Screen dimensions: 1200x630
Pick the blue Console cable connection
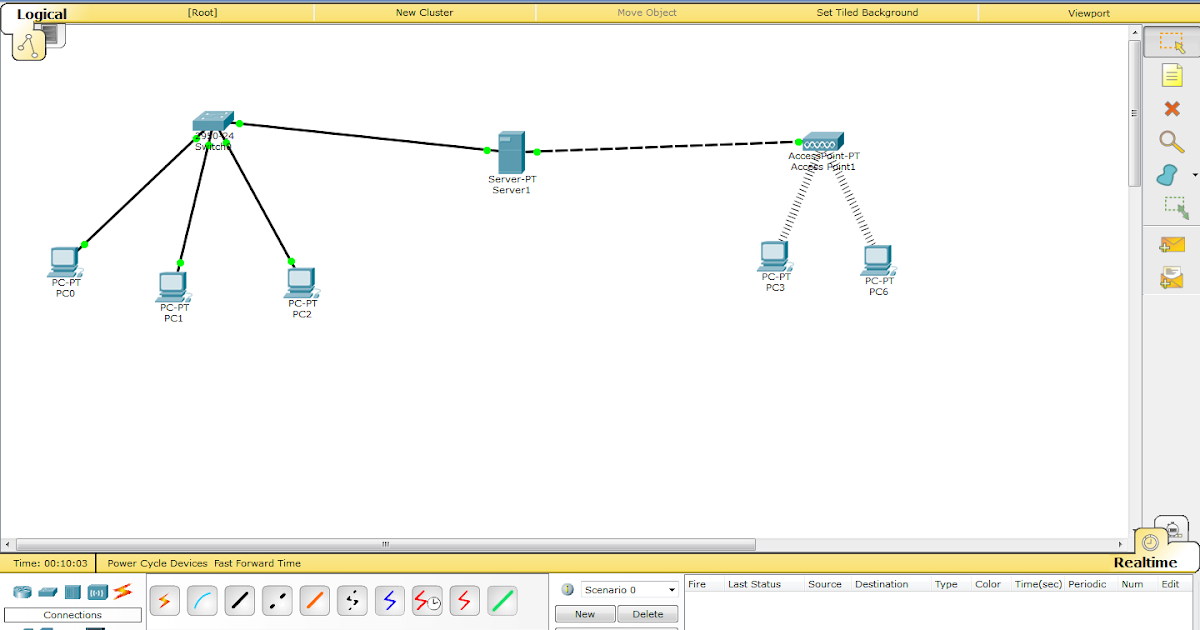(202, 600)
